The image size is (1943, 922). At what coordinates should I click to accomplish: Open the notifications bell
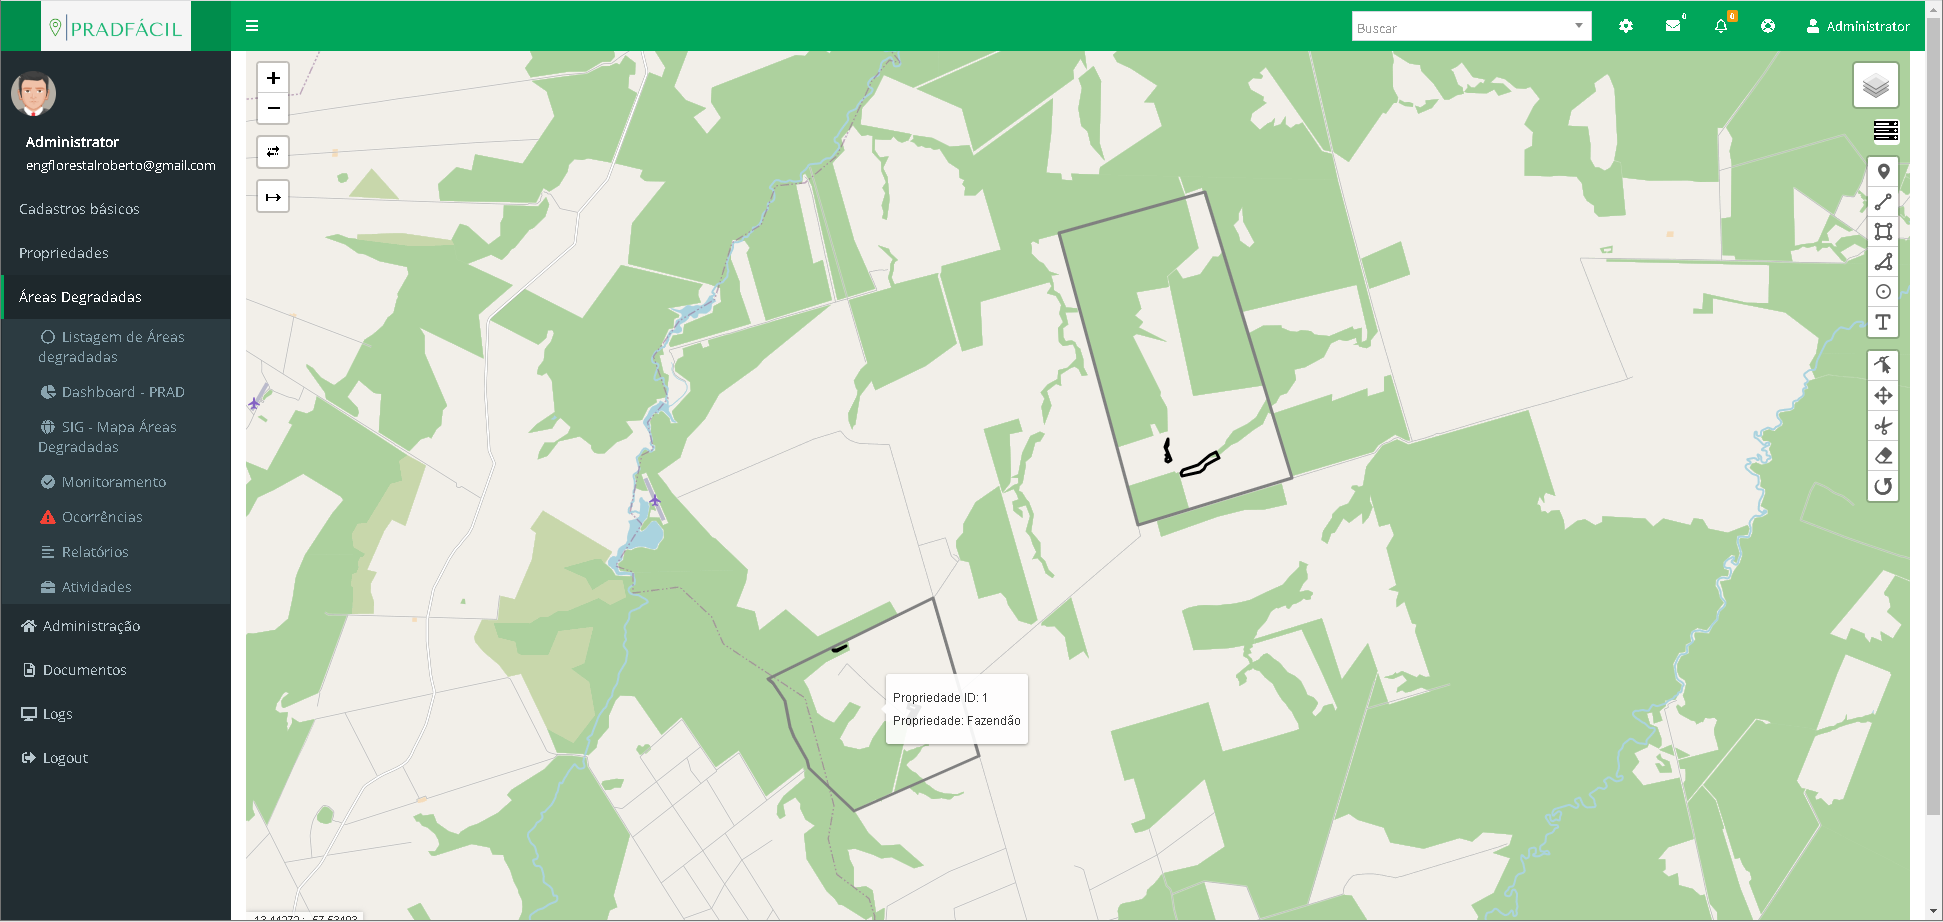coord(1721,26)
